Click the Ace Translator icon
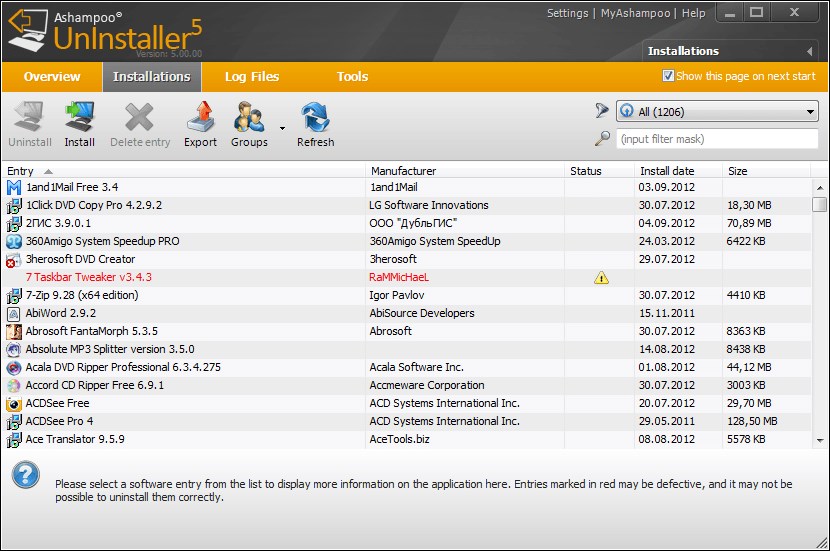Screen dimensions: 830x551 [14, 439]
